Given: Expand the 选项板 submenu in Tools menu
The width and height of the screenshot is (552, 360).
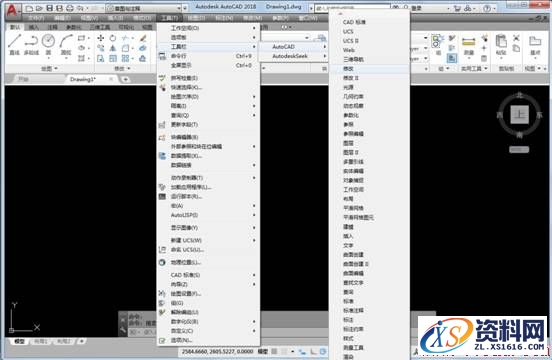Looking at the screenshot, I should [208, 37].
